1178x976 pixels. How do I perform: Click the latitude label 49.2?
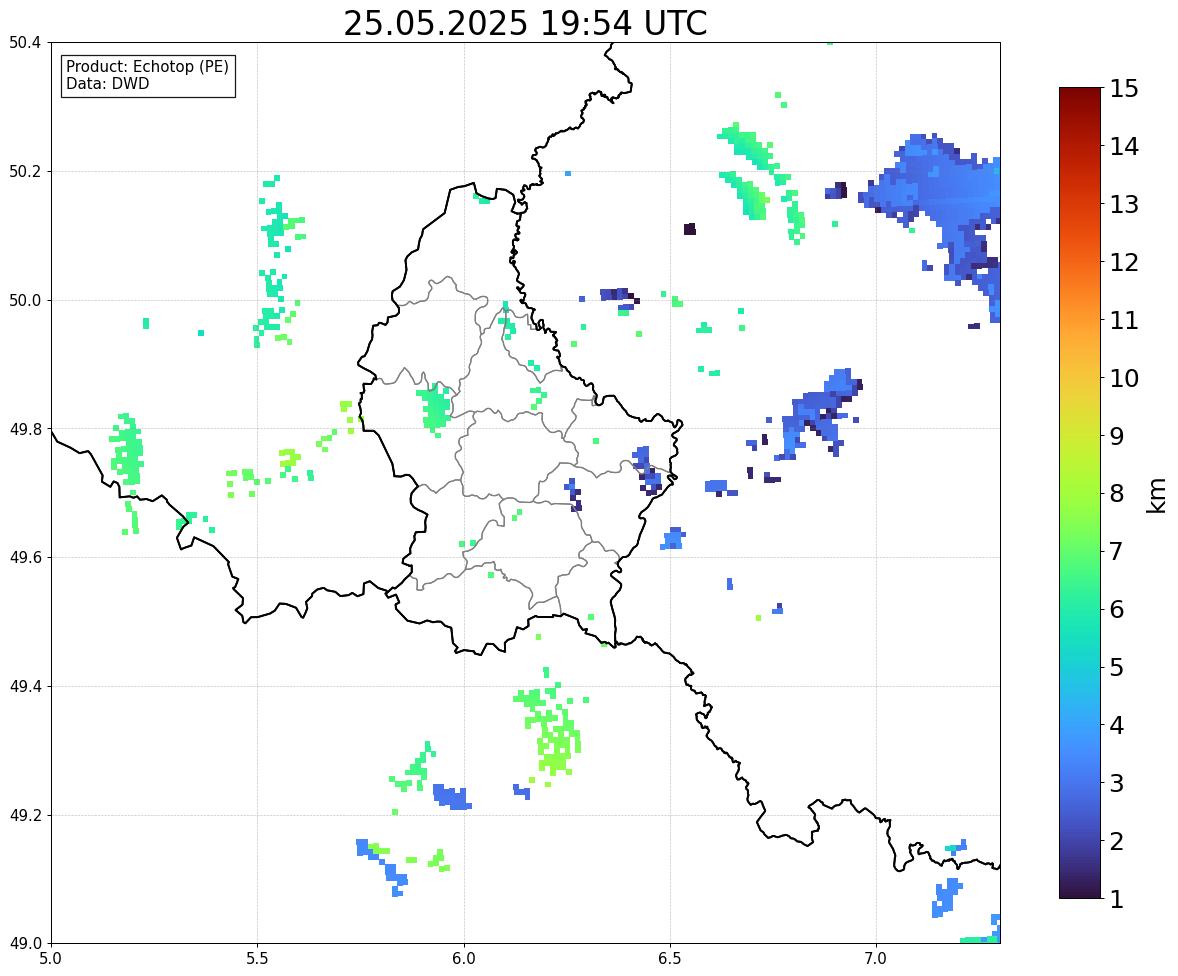point(25,815)
